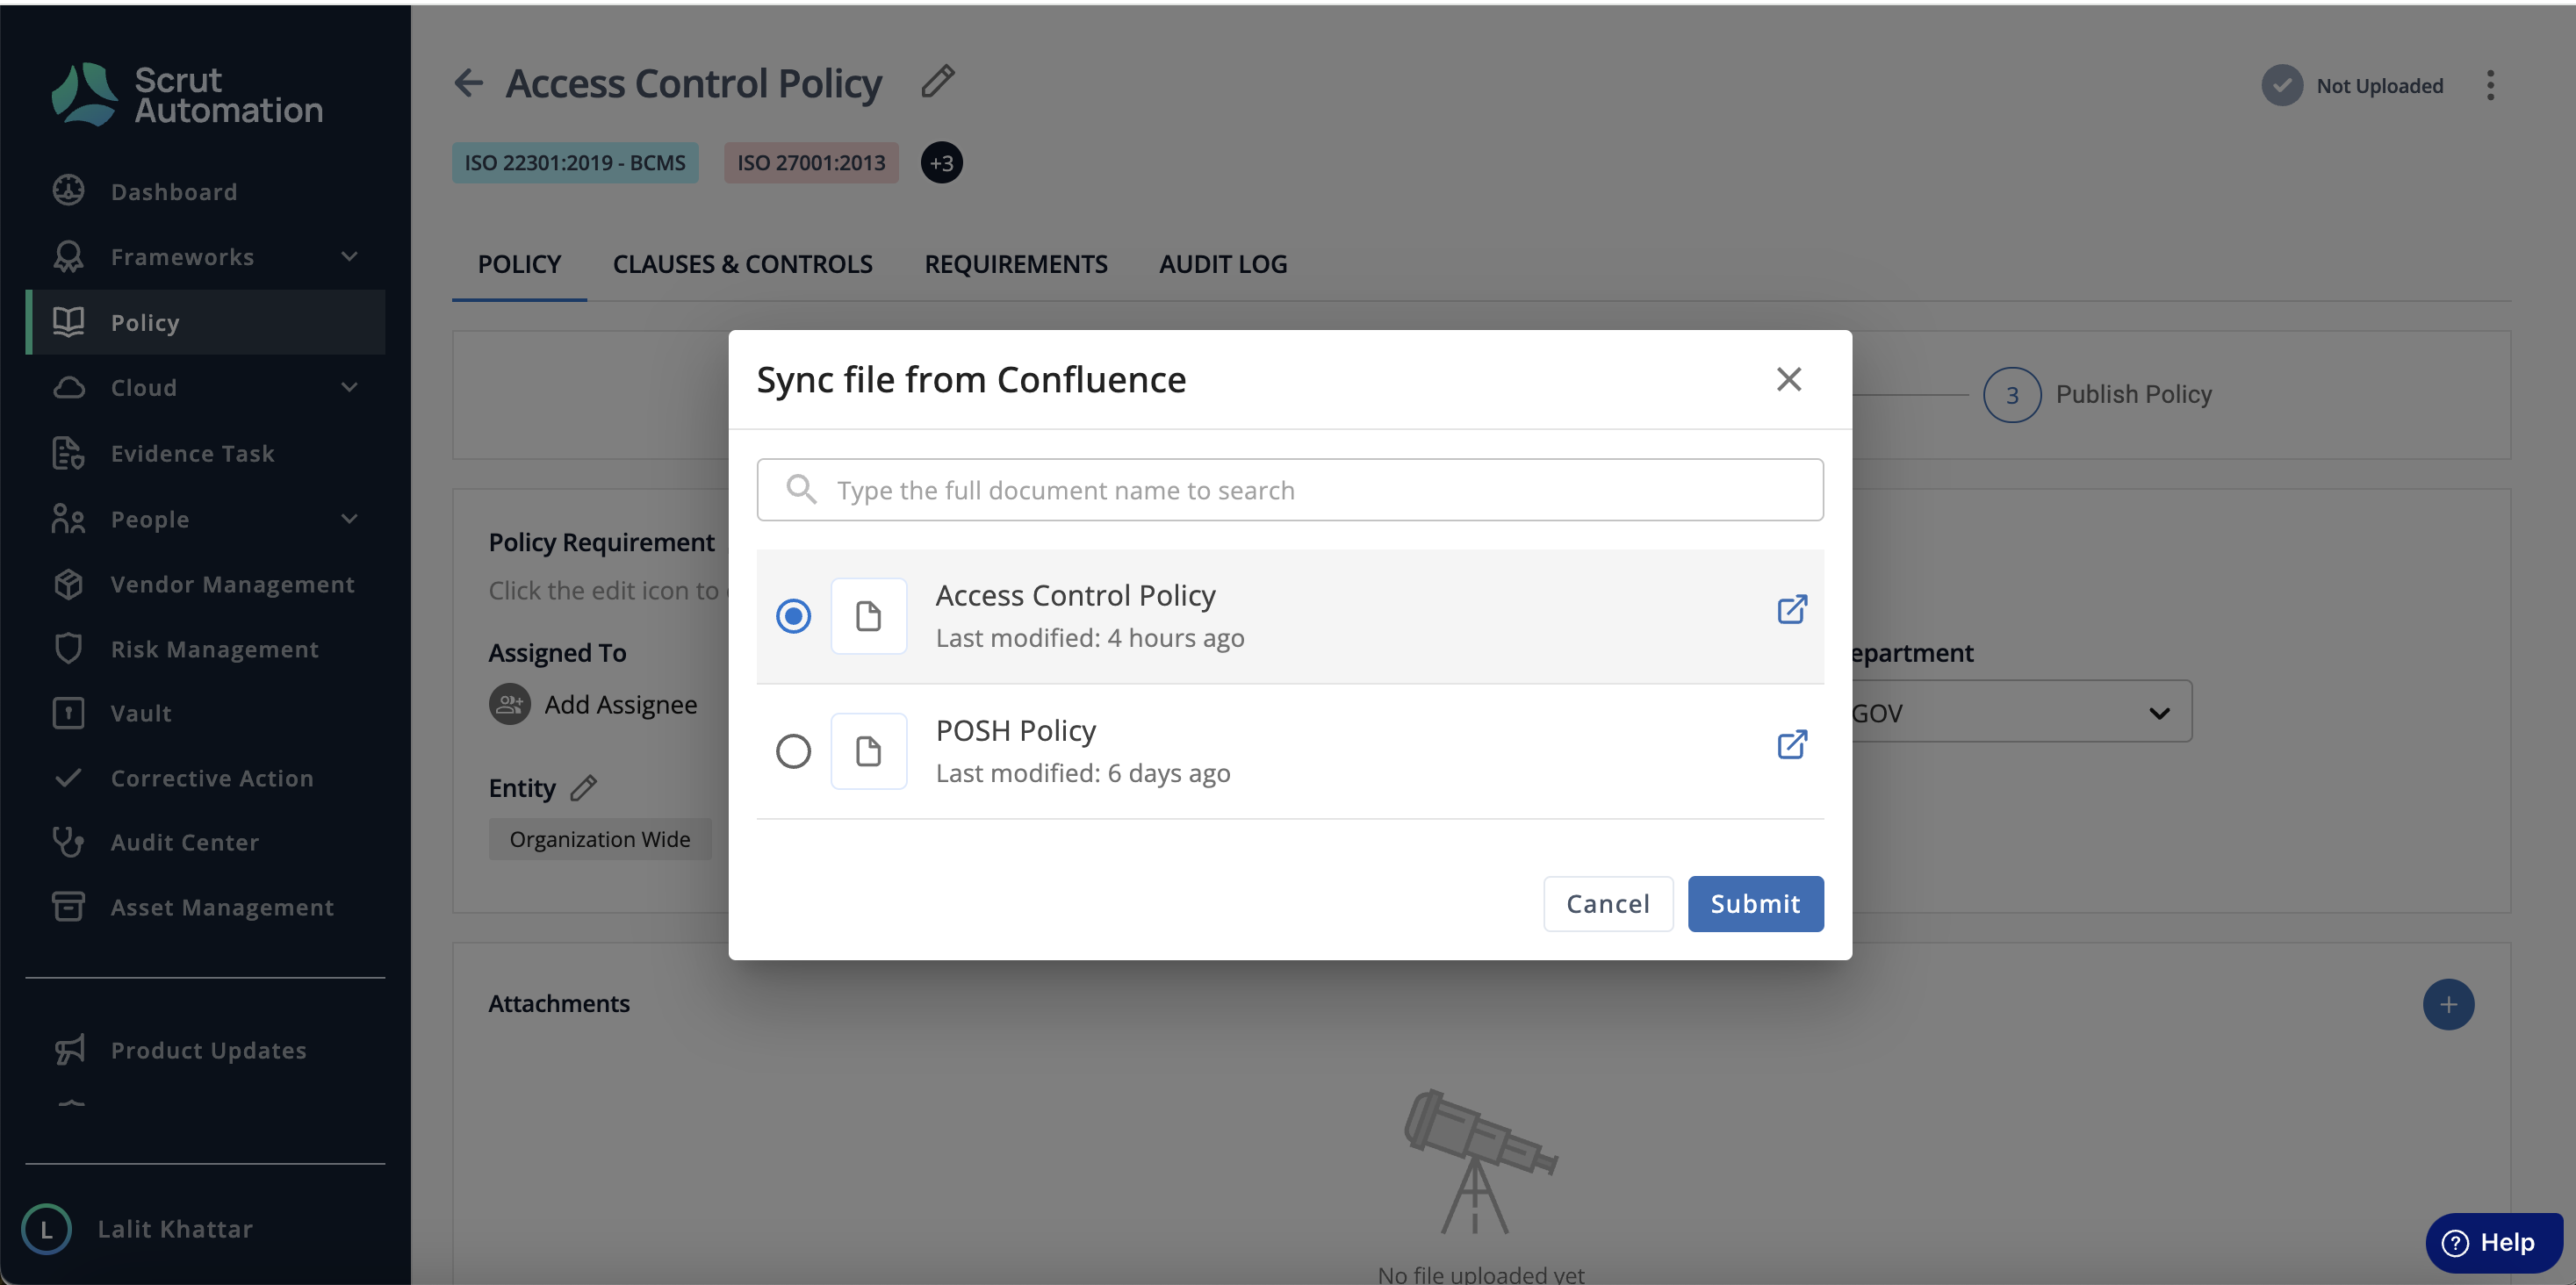2576x1285 pixels.
Task: Click the Scrut Automation logo
Action: coord(187,94)
